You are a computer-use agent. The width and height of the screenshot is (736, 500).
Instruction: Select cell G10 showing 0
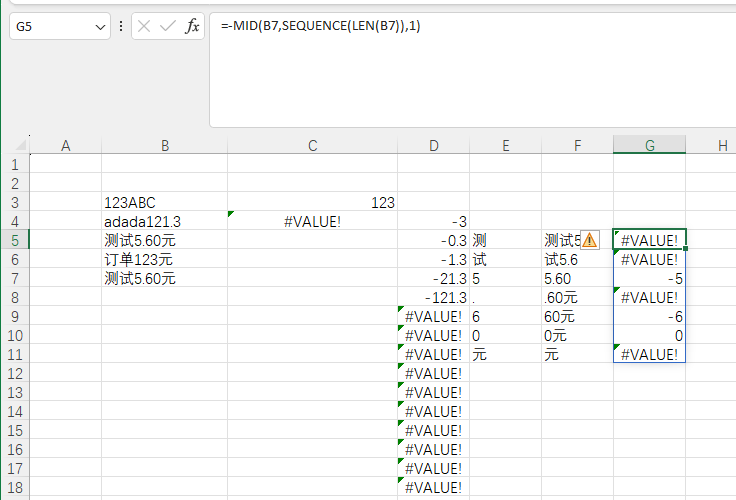[x=650, y=336]
